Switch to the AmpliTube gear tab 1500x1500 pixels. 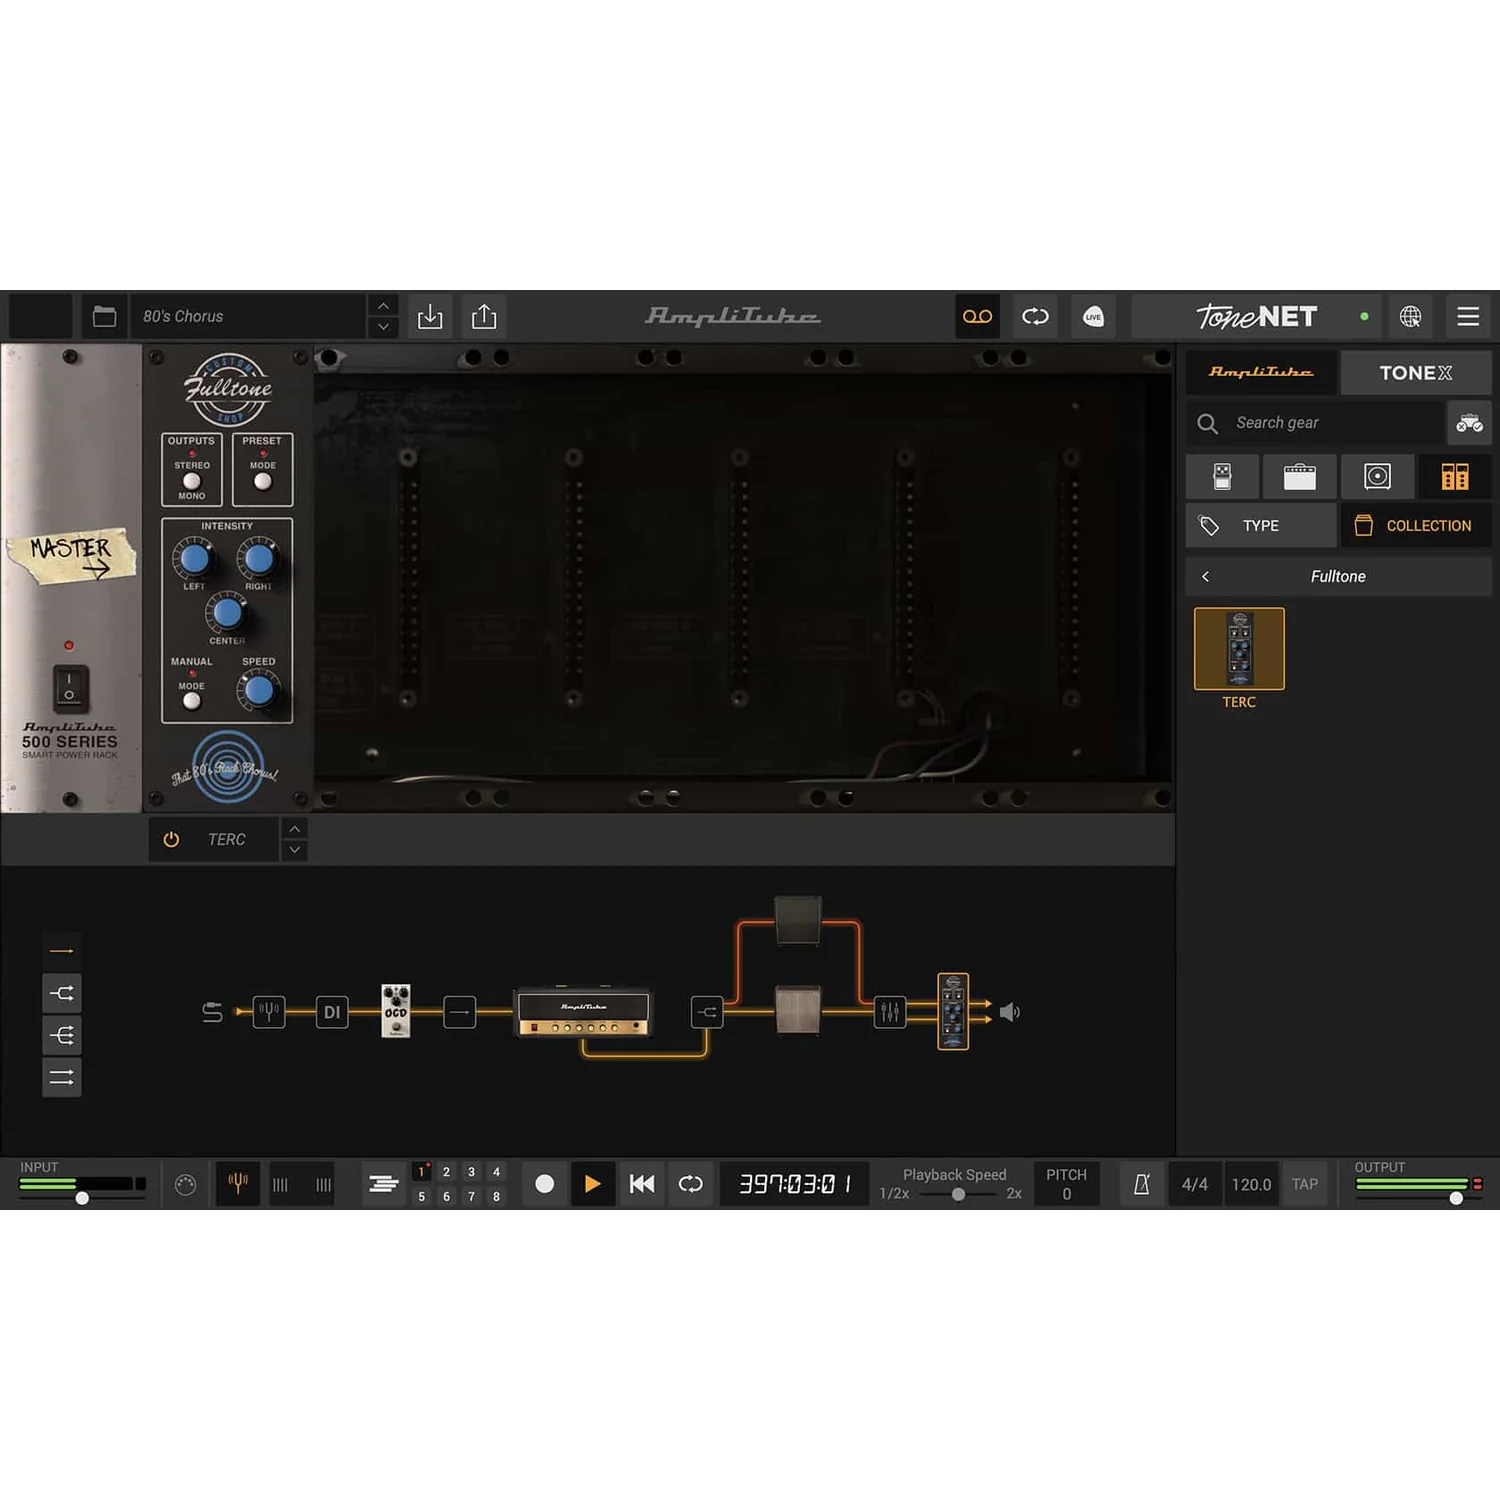pos(1261,372)
